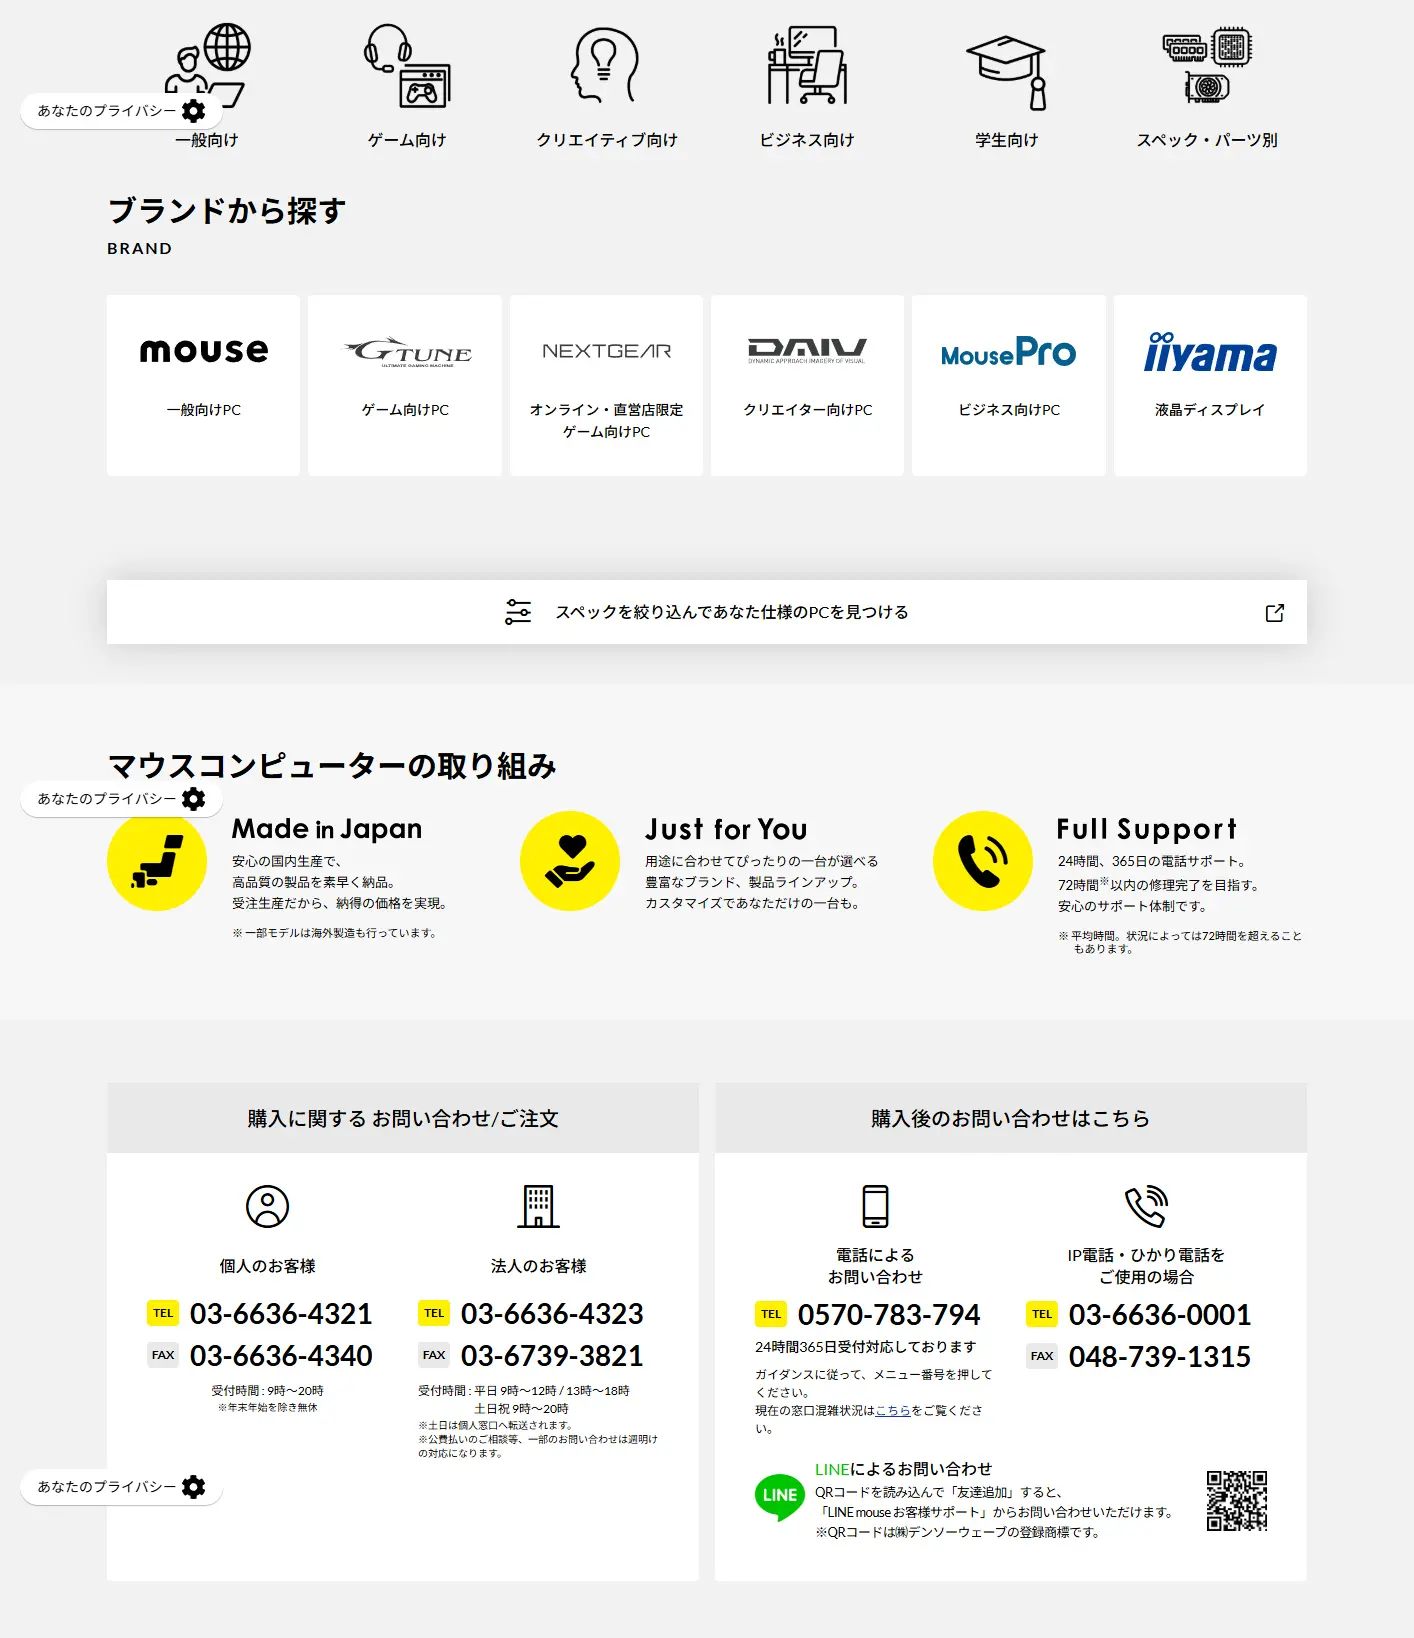The height and width of the screenshot is (1638, 1414).
Task: Click the spec filter sliders icon
Action: (518, 612)
